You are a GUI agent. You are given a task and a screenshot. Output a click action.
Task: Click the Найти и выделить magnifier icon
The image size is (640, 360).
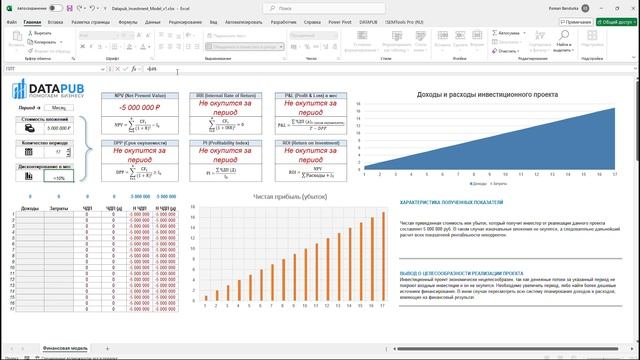[x=564, y=35]
